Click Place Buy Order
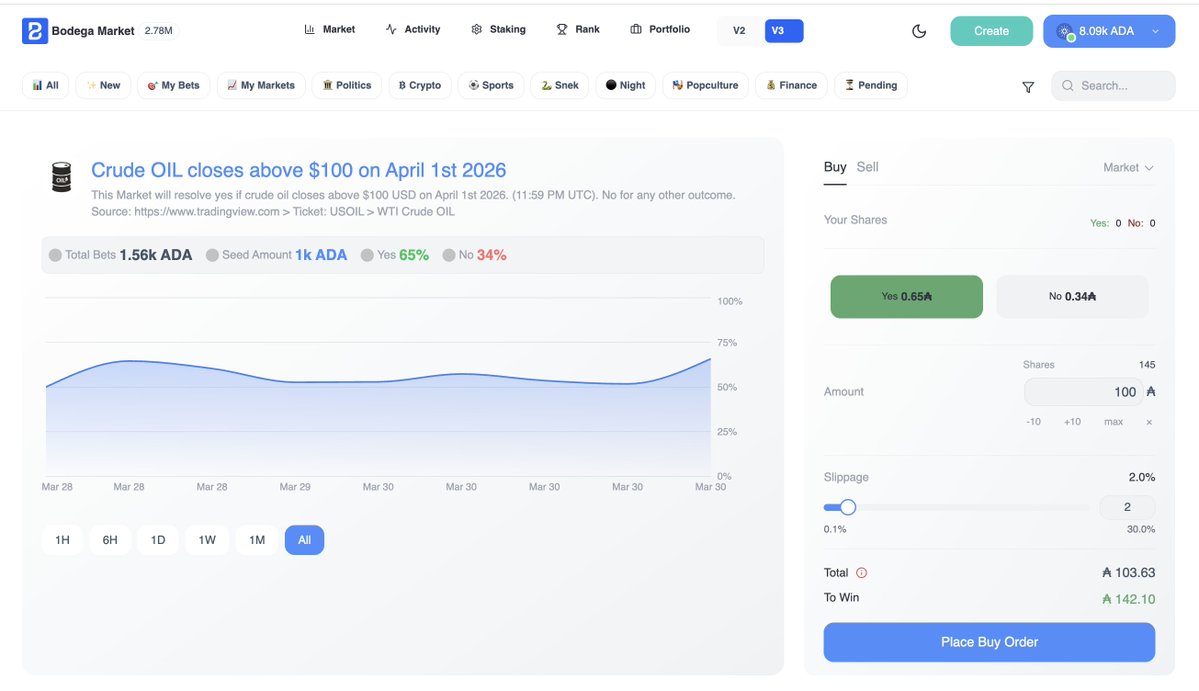The width and height of the screenshot is (1199, 691). pyautogui.click(x=989, y=642)
